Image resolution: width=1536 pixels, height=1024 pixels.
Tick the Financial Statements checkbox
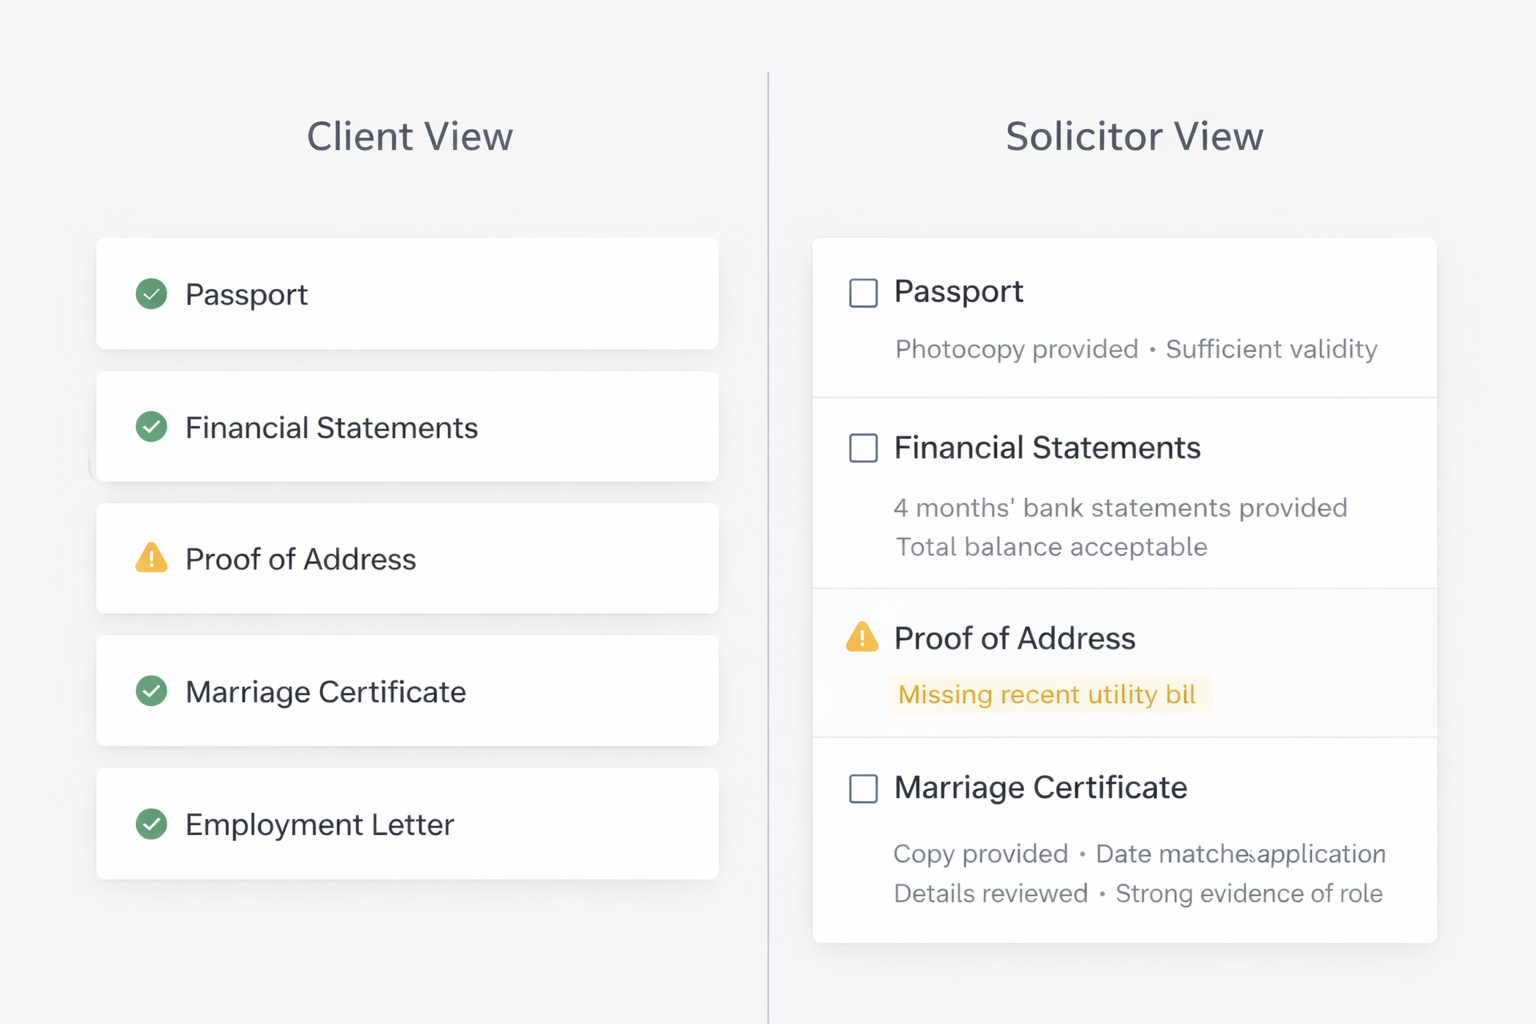tap(862, 448)
